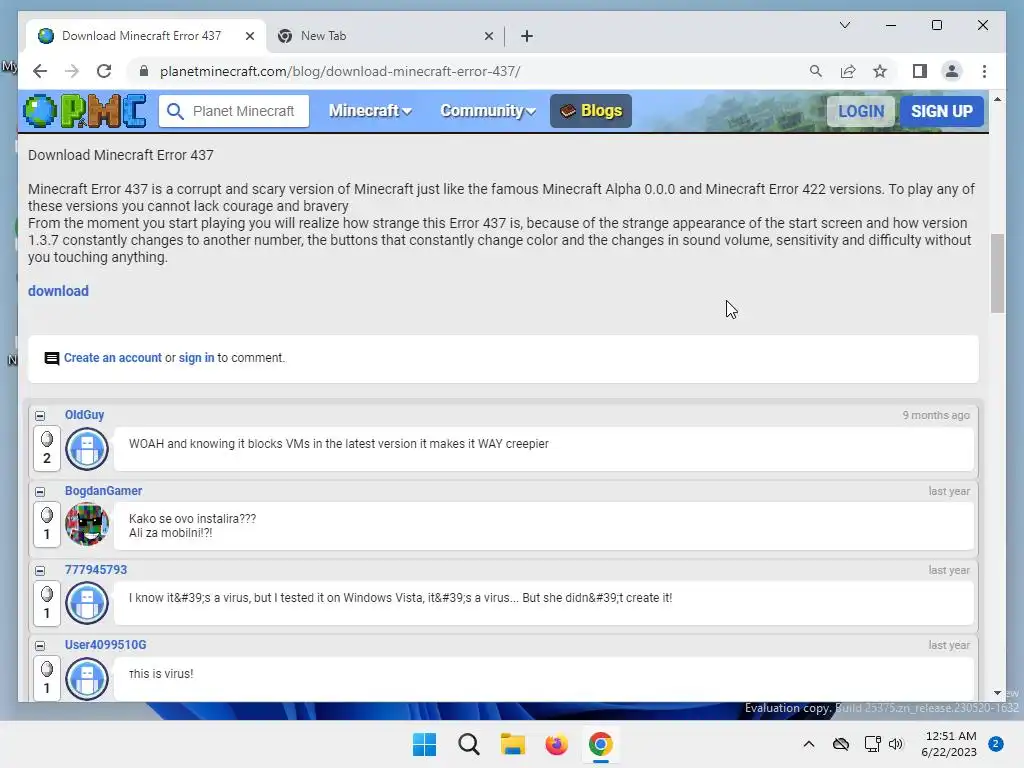Go forward with the forward arrow
Viewport: 1024px width, 768px height.
point(72,71)
